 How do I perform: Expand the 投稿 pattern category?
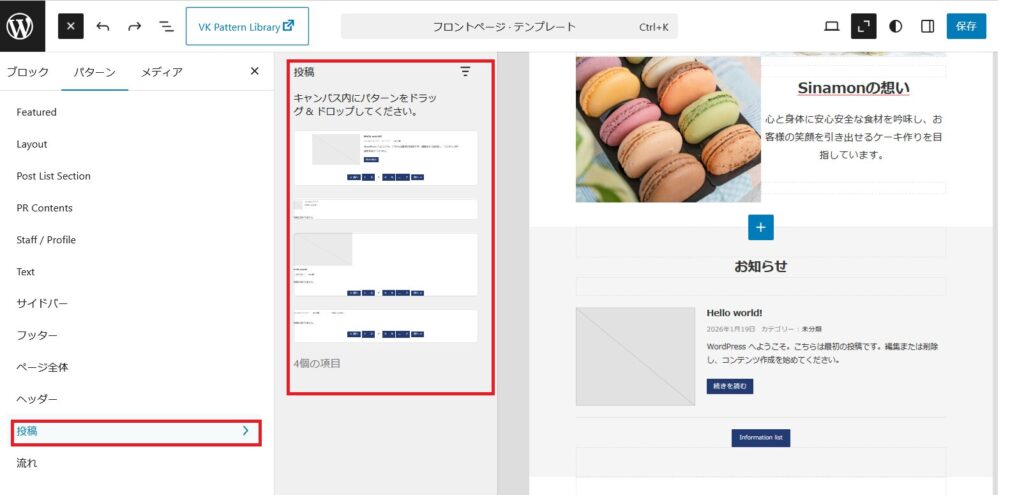(135, 431)
